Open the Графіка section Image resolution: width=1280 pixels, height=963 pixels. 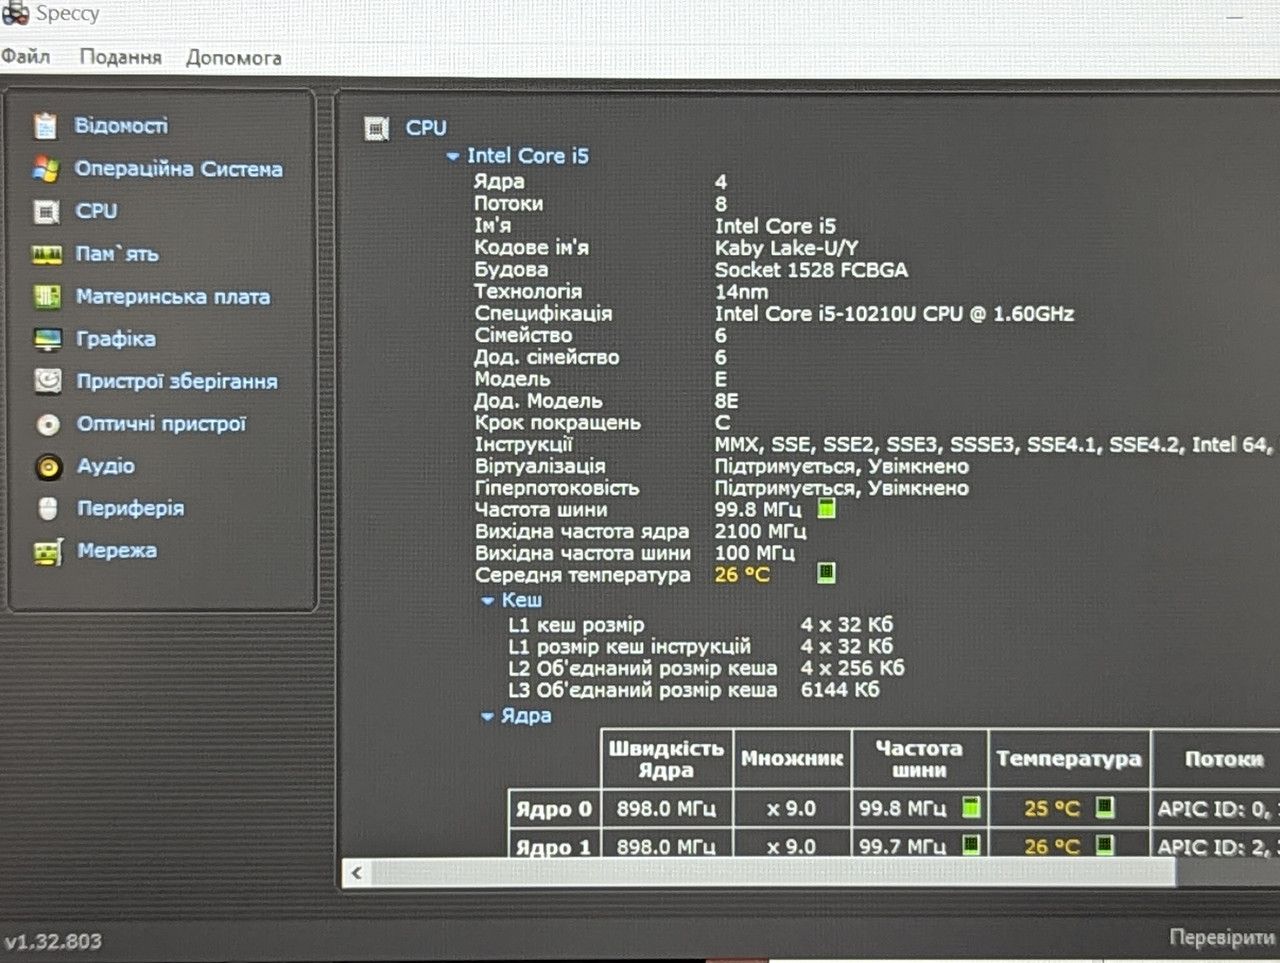(x=116, y=339)
